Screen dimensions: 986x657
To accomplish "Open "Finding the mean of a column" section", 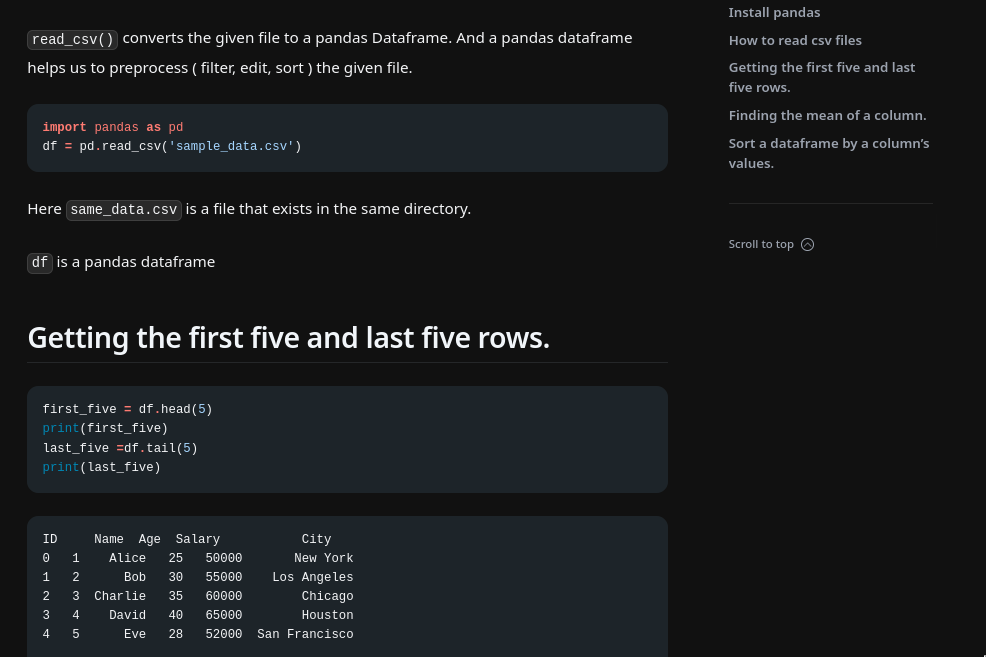I will pyautogui.click(x=827, y=115).
